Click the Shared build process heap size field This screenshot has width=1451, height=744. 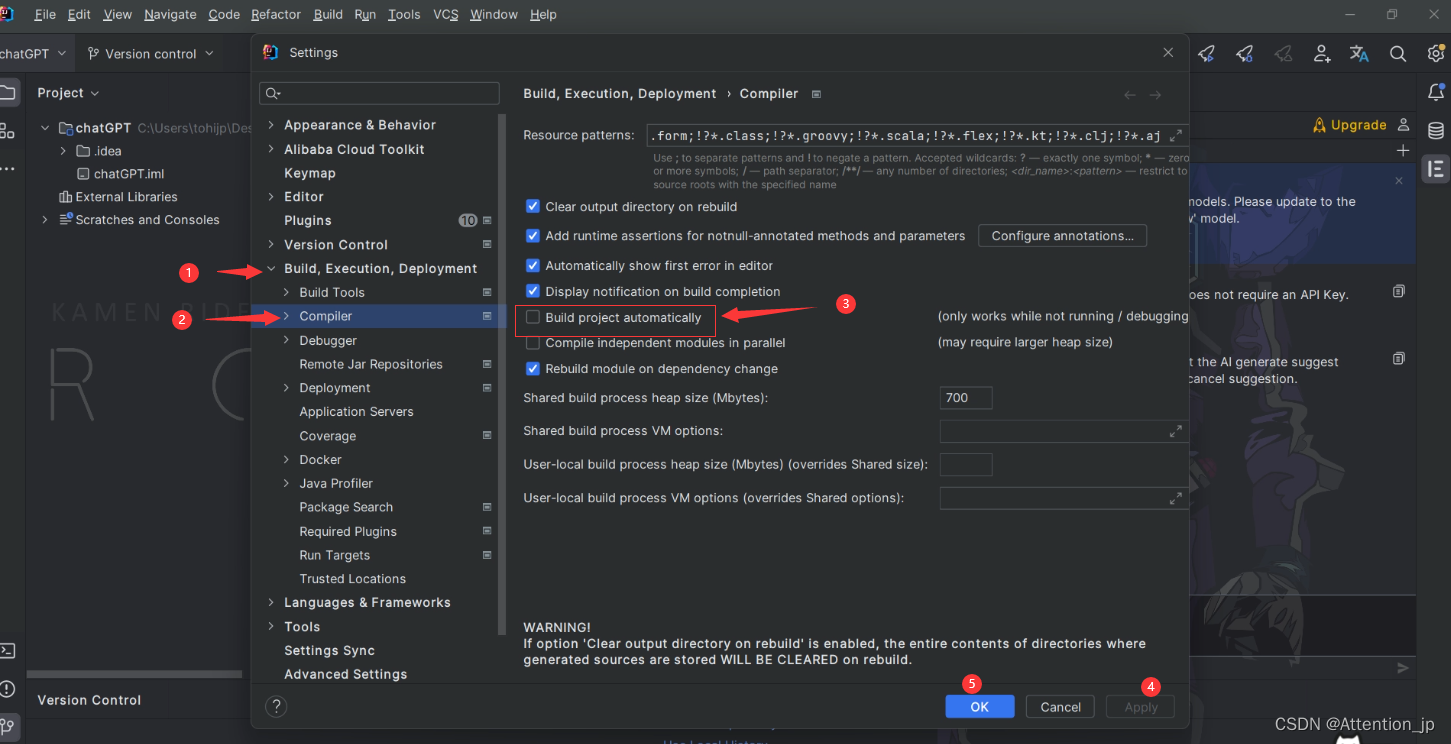(x=964, y=397)
